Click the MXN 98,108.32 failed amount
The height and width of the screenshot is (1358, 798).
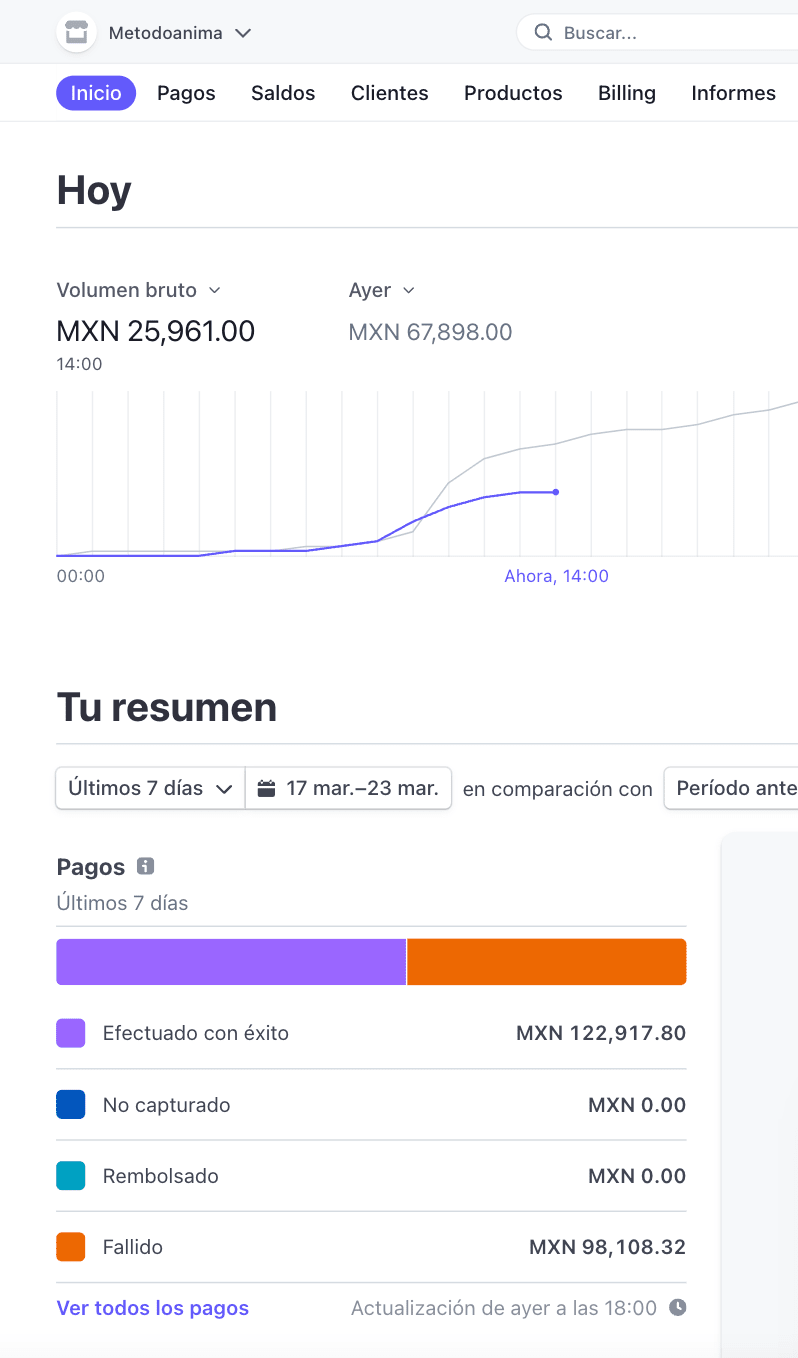(608, 1247)
